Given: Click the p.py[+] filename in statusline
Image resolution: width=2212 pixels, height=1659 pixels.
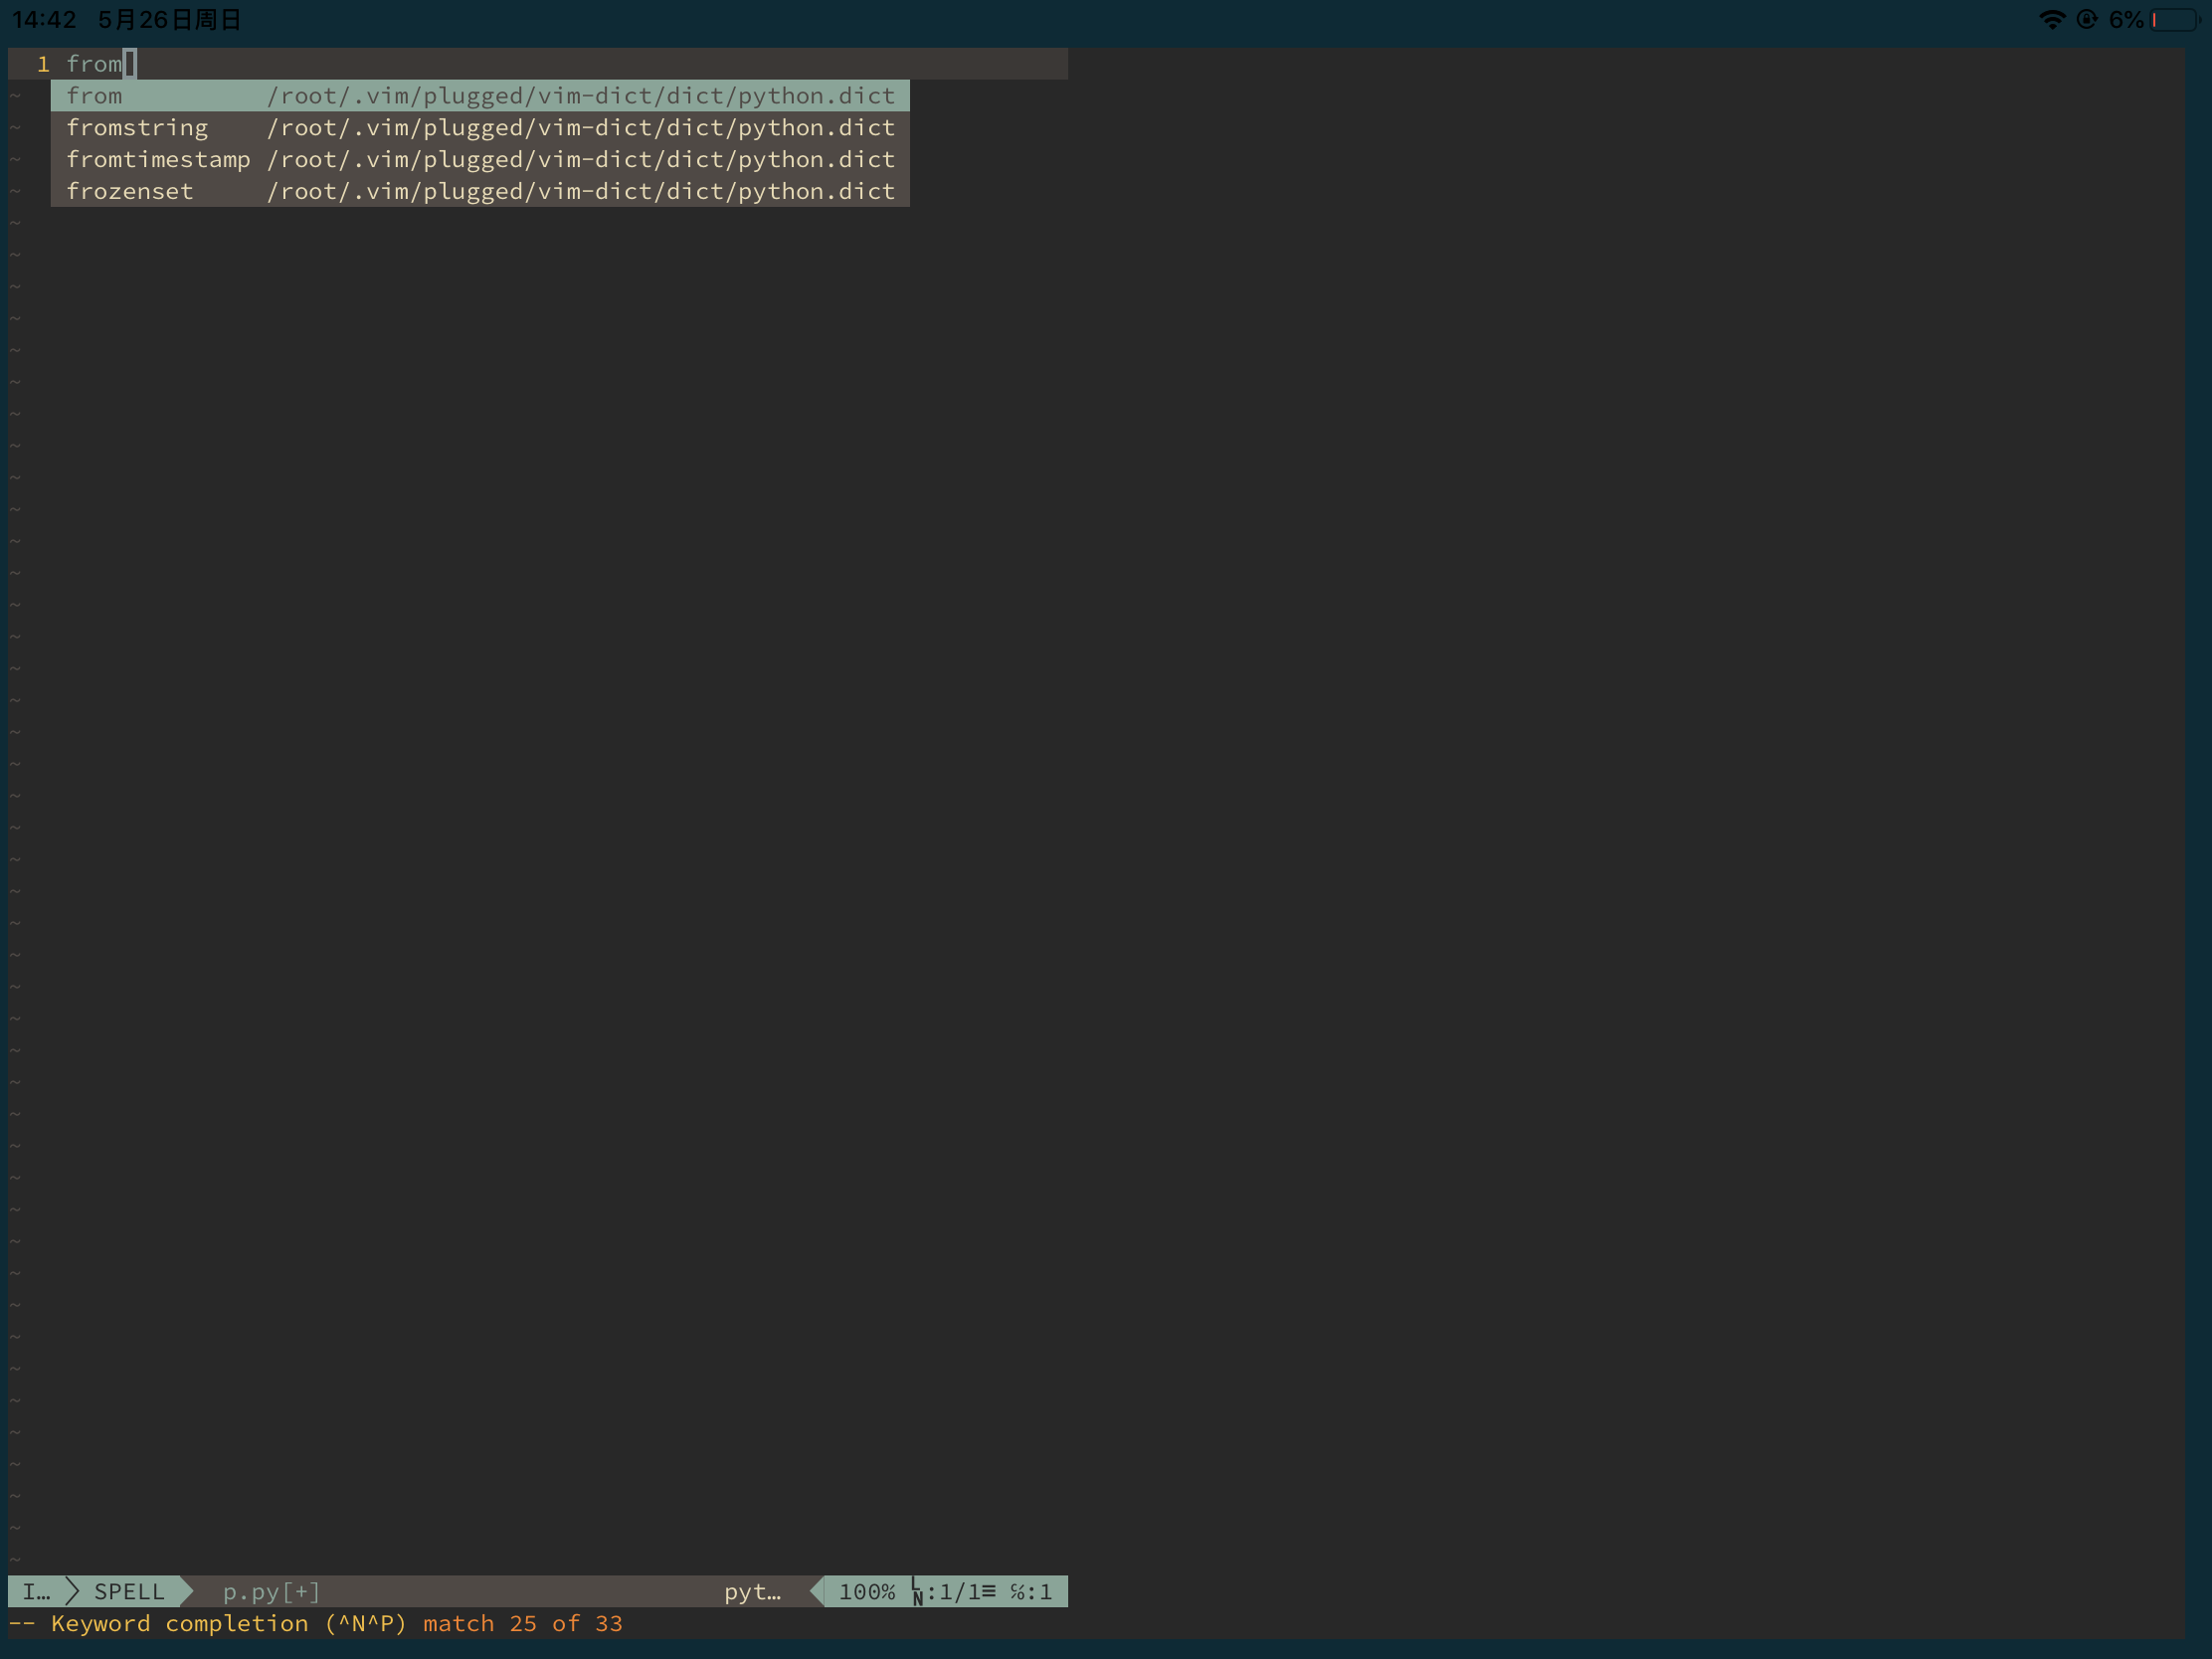Looking at the screenshot, I should (271, 1592).
